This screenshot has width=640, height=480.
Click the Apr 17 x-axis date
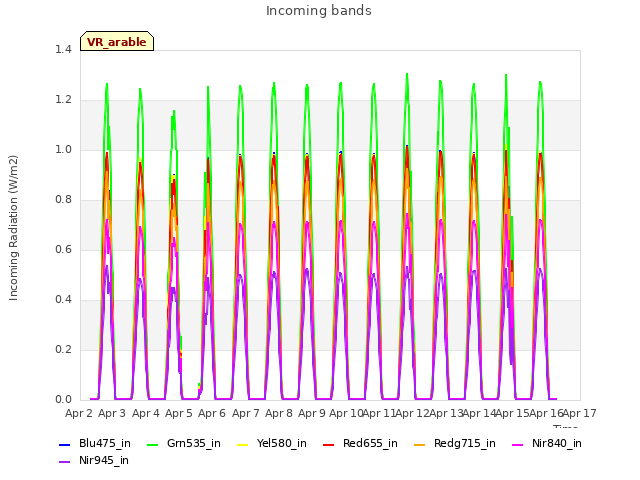(580, 413)
